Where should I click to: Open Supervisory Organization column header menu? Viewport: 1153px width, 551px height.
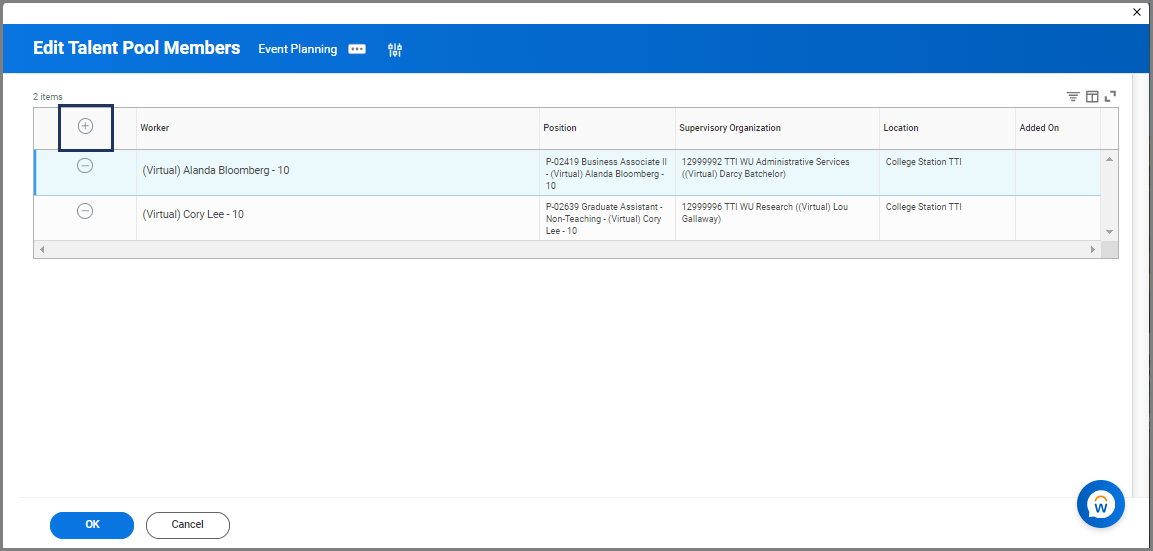pyautogui.click(x=730, y=128)
